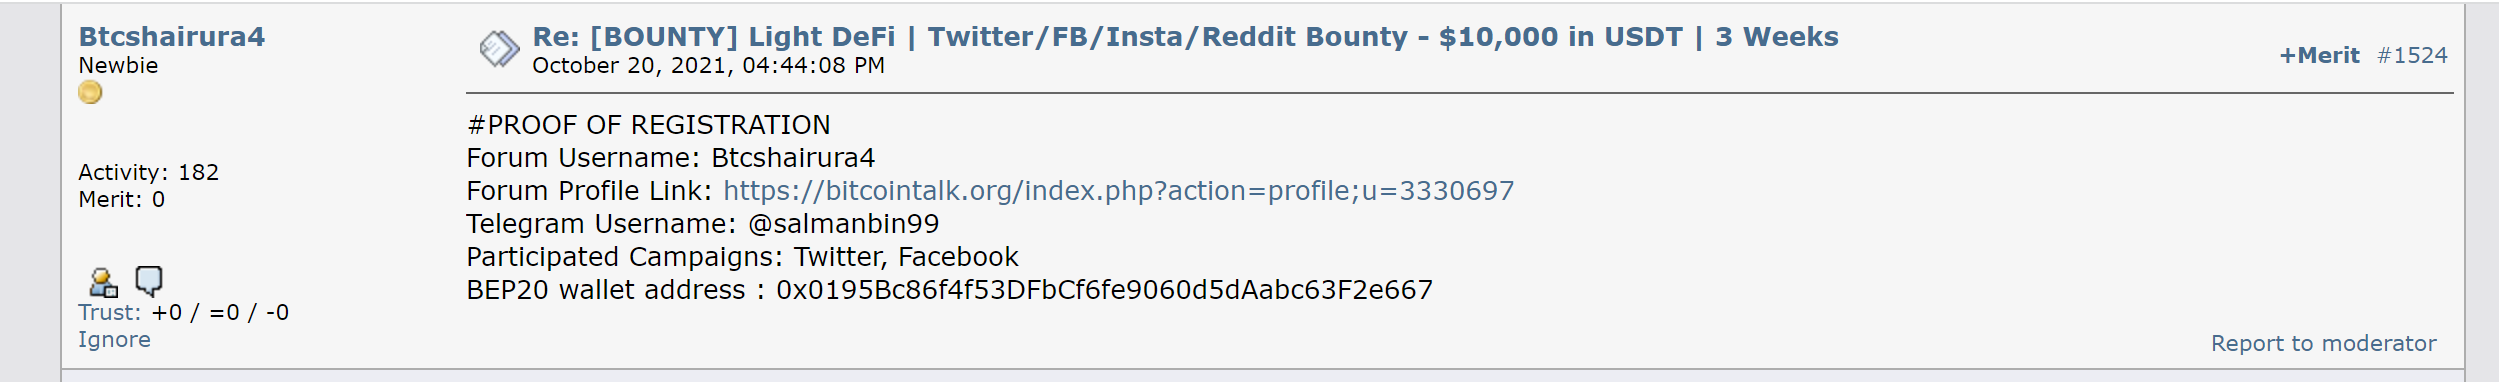
Task: Click the October 20, 2021 post timestamp
Action: click(x=708, y=65)
